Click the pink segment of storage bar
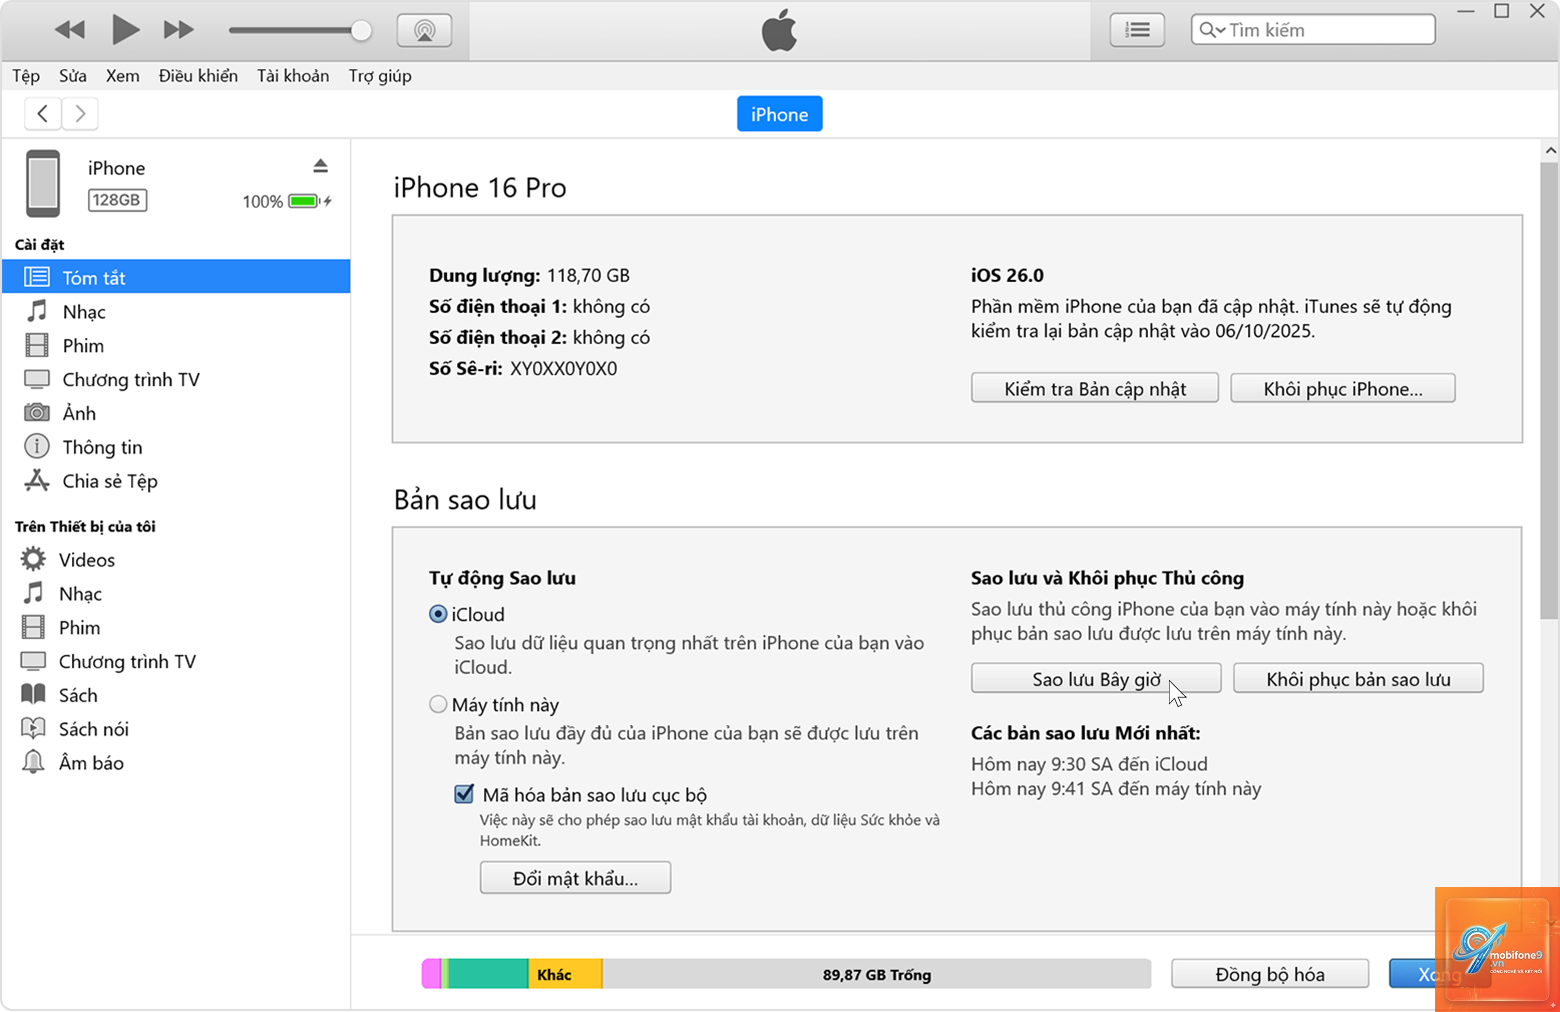The height and width of the screenshot is (1012, 1560). click(431, 974)
